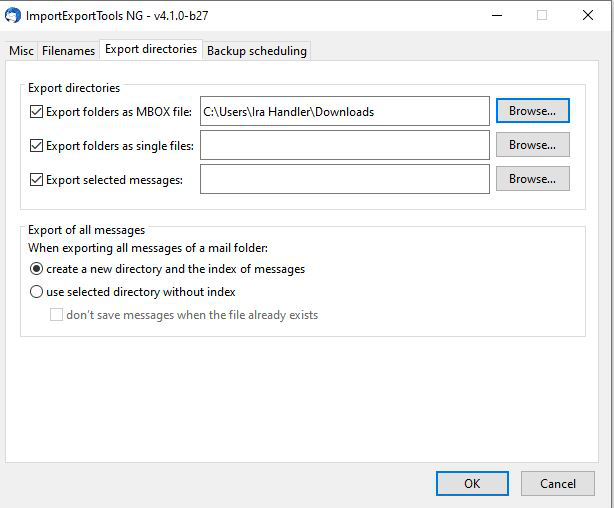Click "When exporting all messages of a mail folder:" text
The image size is (614, 508).
(x=148, y=248)
